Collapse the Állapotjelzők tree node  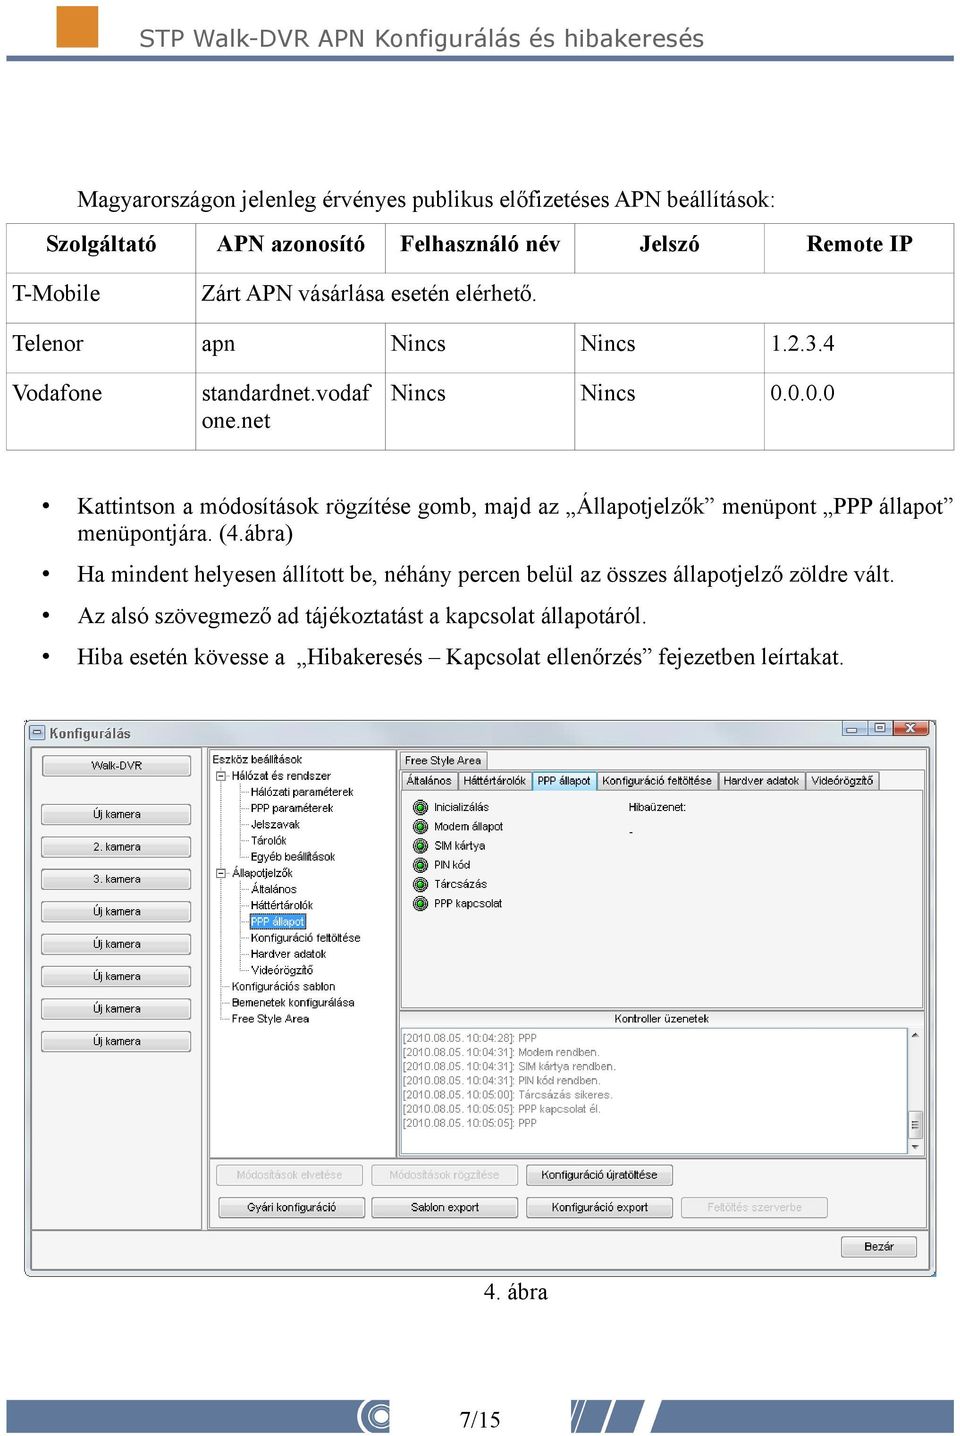pyautogui.click(x=221, y=873)
